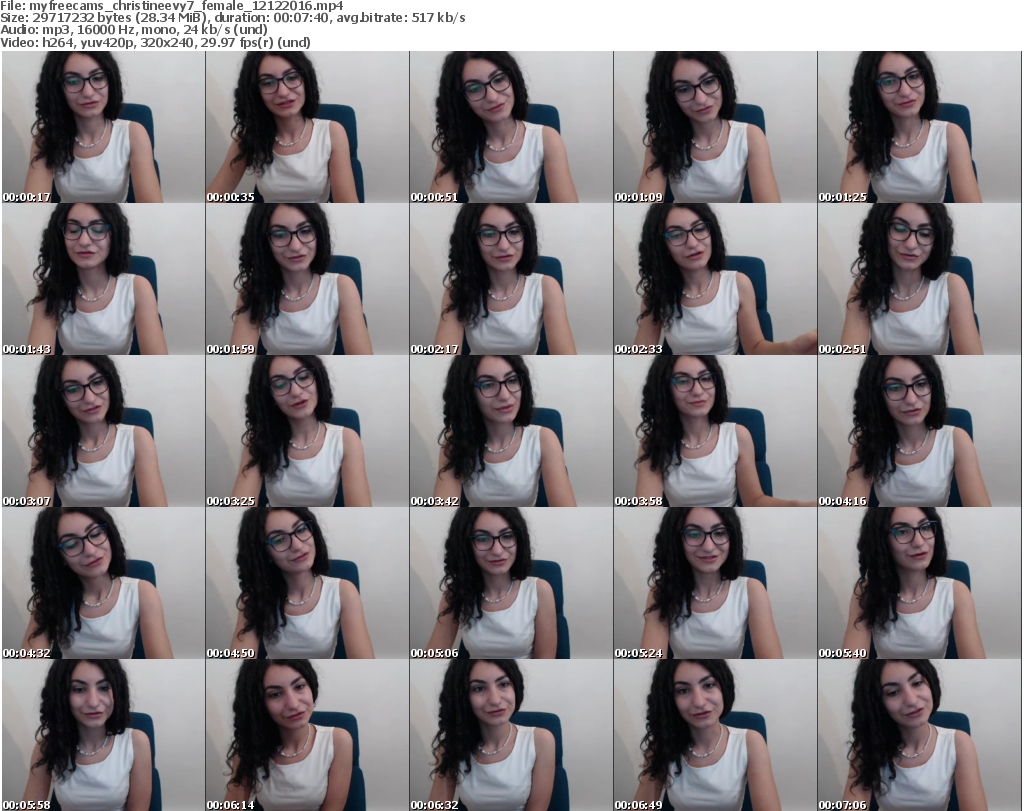Image resolution: width=1024 pixels, height=811 pixels.
Task: Choose the thumbnail frame at 00:05:06
Action: [x=511, y=583]
